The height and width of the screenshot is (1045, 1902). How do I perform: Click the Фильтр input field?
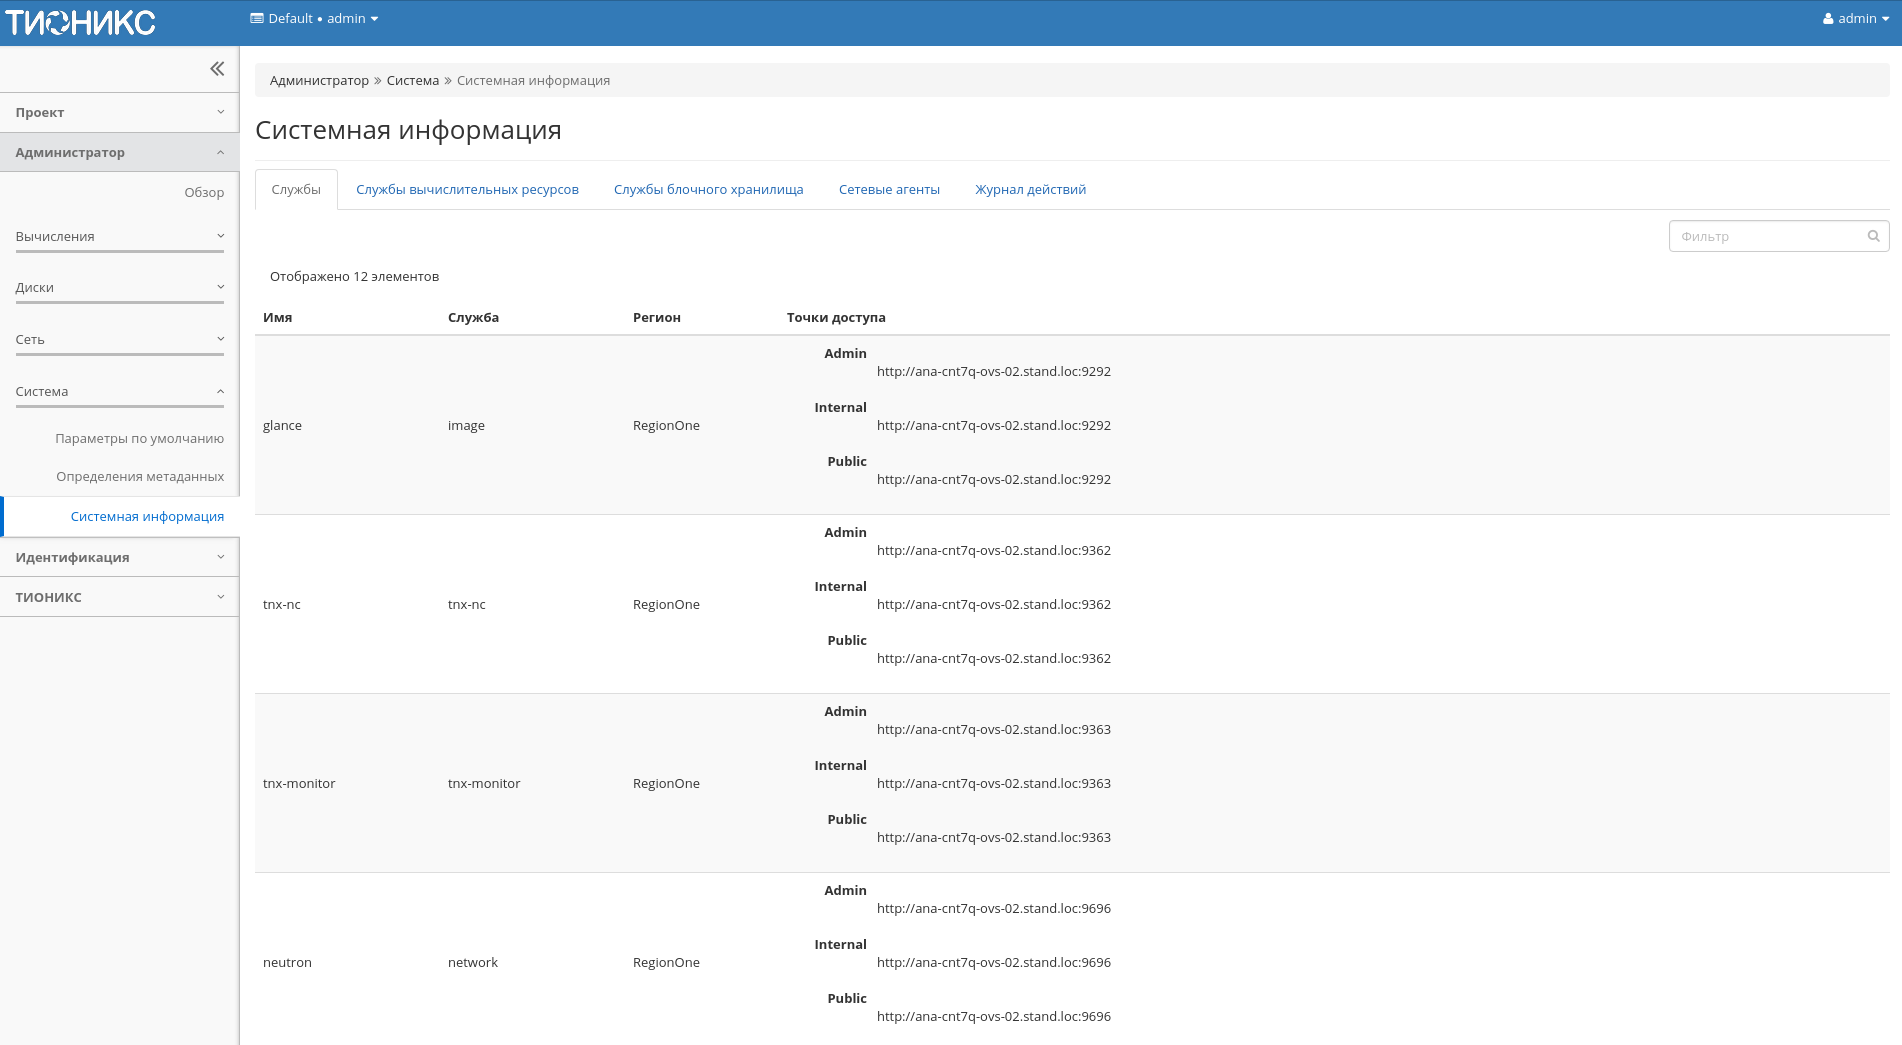[x=1765, y=237]
